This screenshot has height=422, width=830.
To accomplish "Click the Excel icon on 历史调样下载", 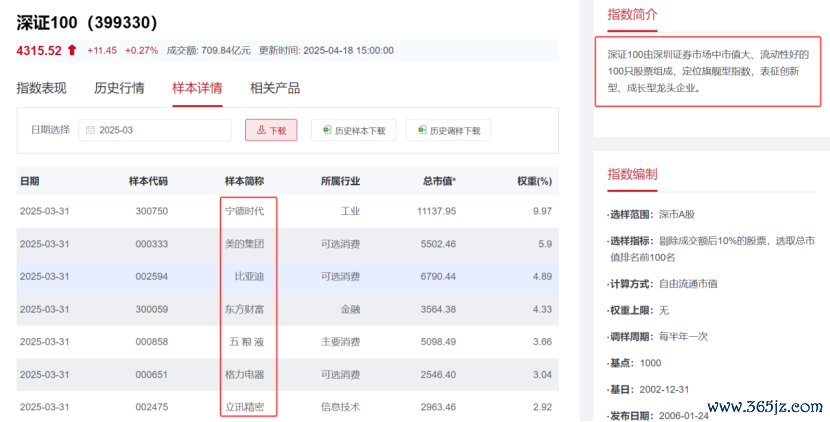I will [x=421, y=130].
